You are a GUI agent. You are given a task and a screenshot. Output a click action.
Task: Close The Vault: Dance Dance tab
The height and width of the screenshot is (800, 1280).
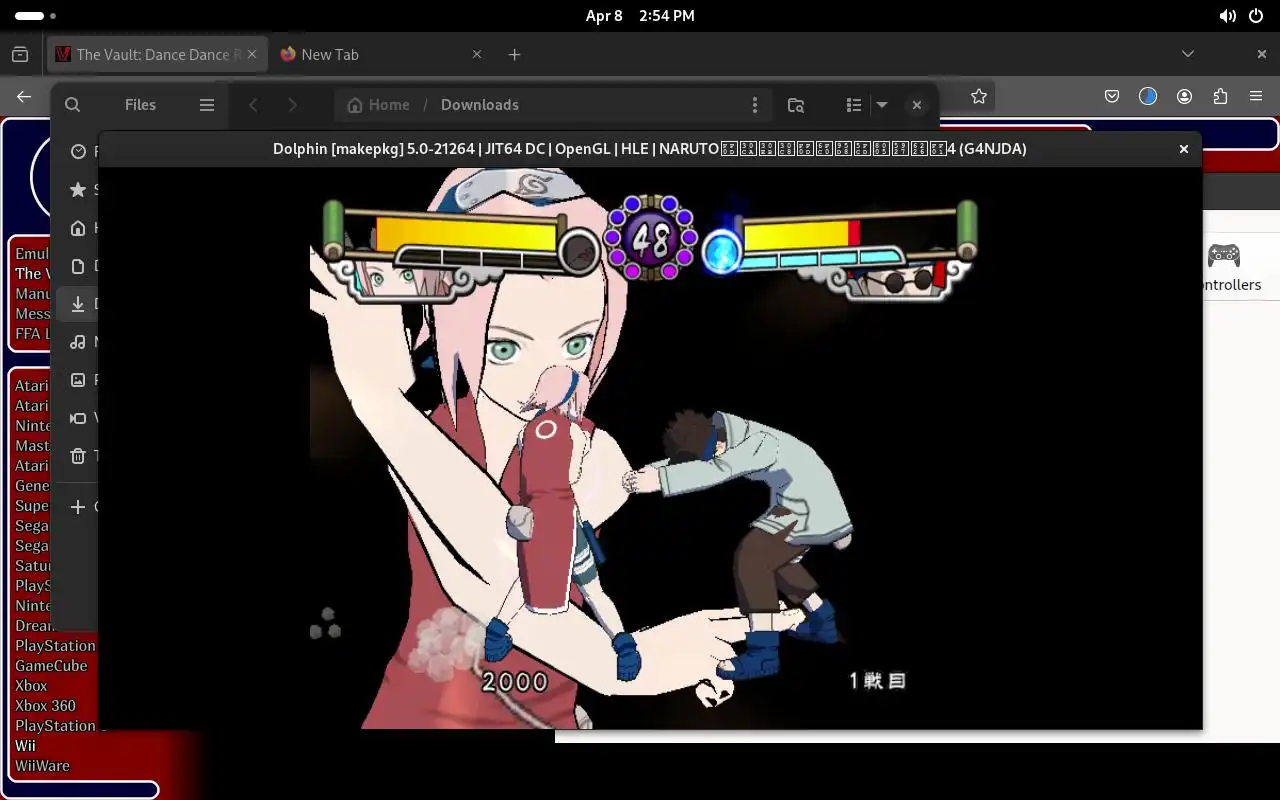click(253, 55)
